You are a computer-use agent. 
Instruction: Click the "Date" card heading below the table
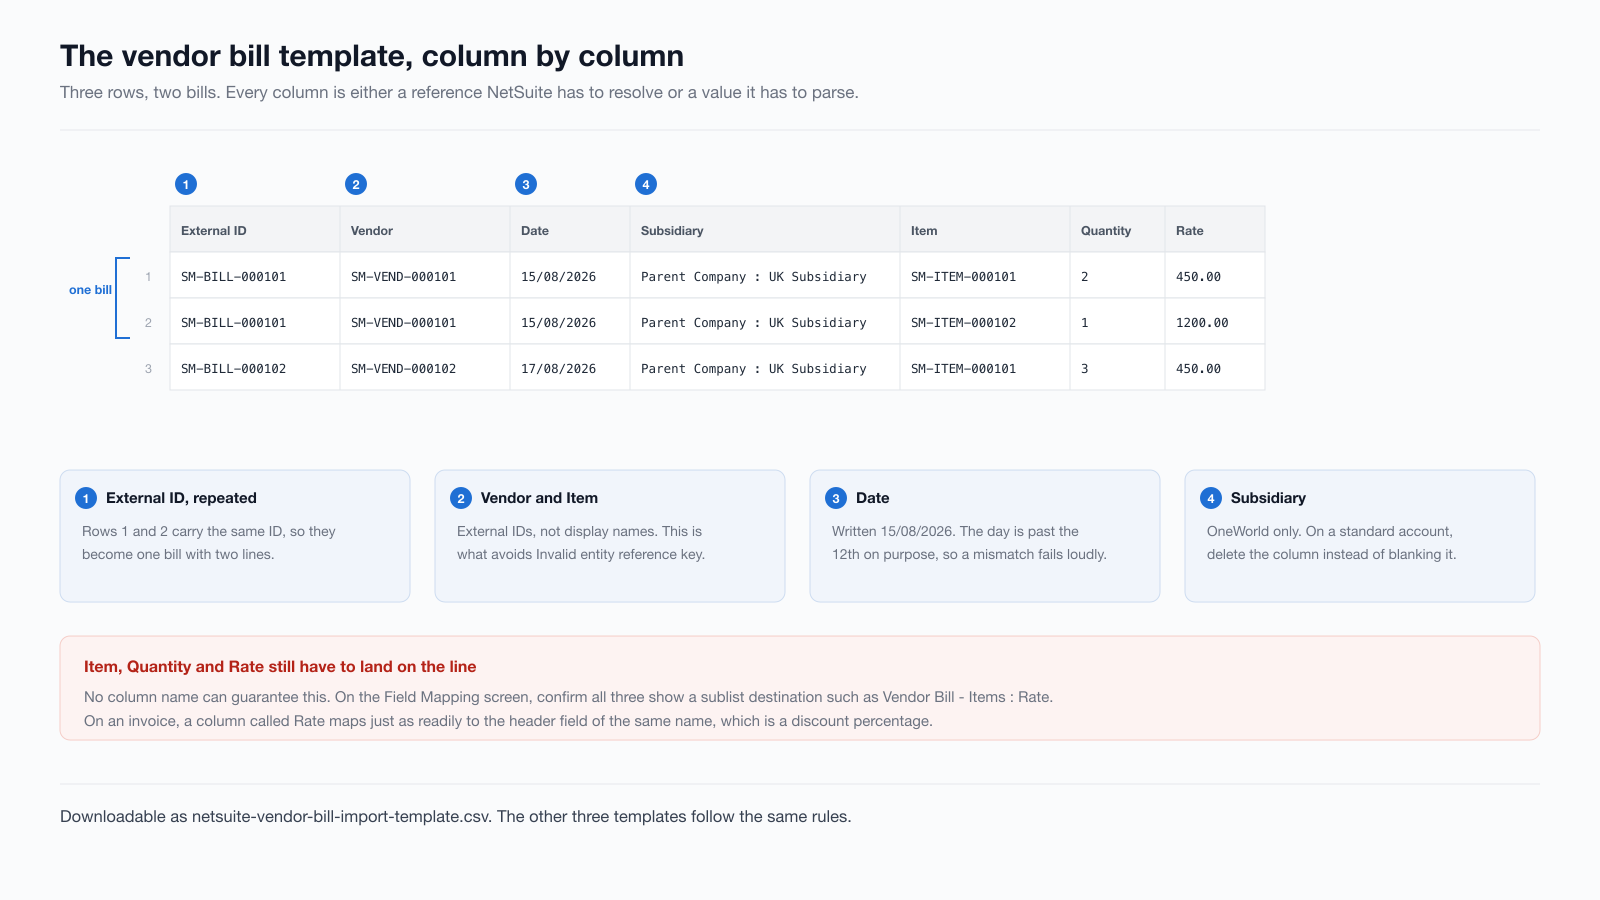[x=873, y=498]
